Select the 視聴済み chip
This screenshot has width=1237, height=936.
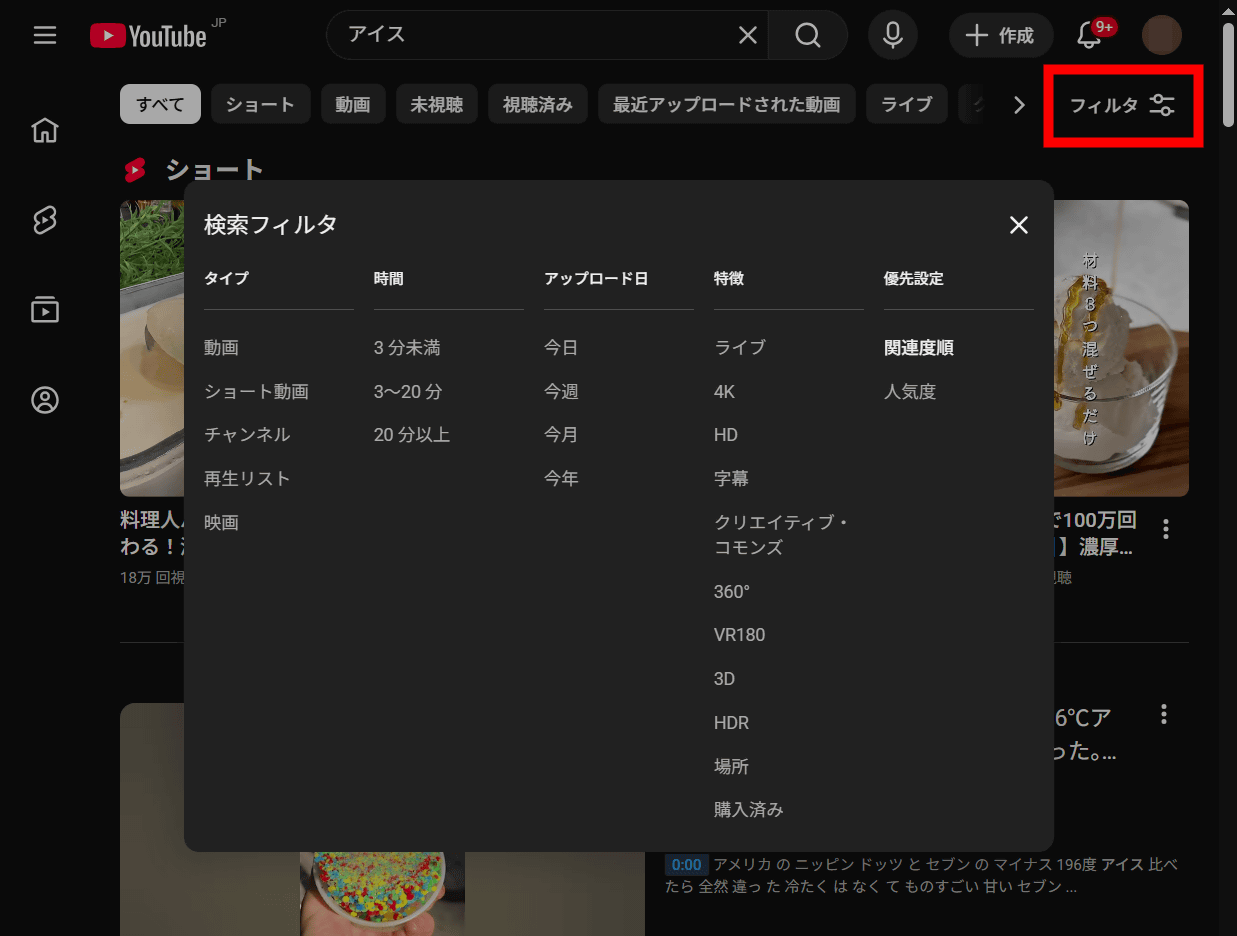(x=538, y=104)
